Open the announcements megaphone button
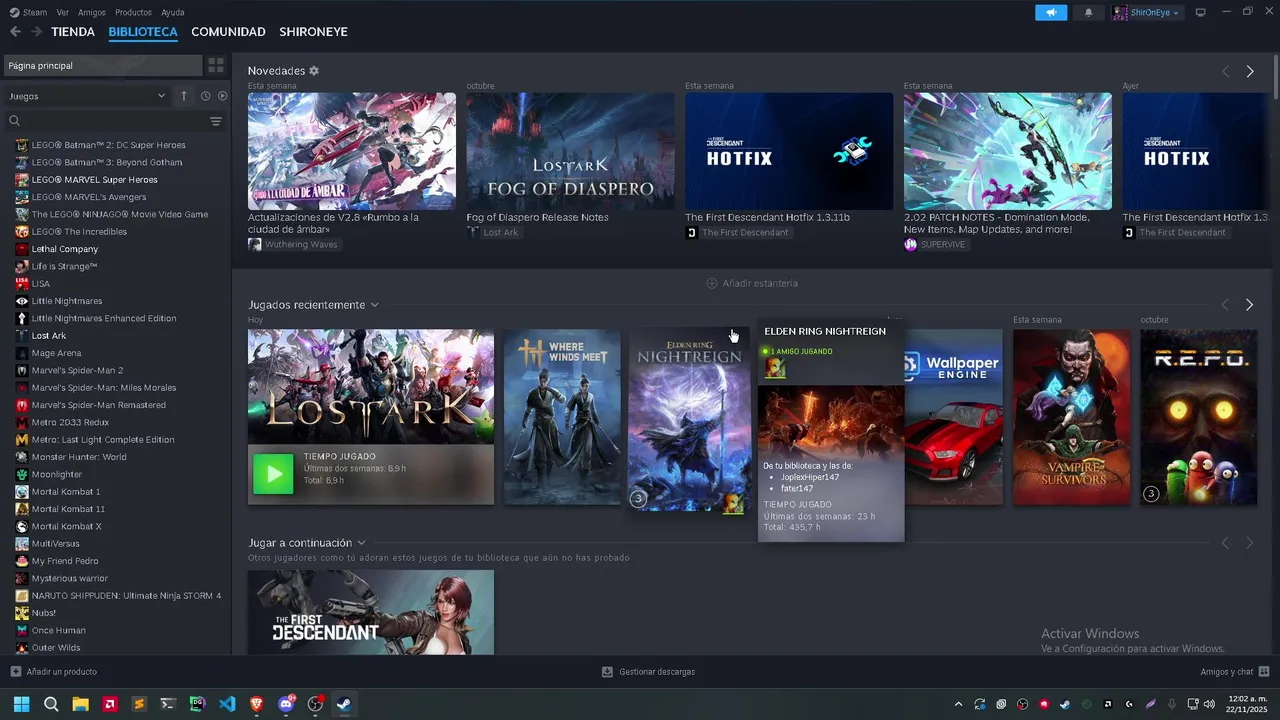1280x720 pixels. coord(1051,12)
